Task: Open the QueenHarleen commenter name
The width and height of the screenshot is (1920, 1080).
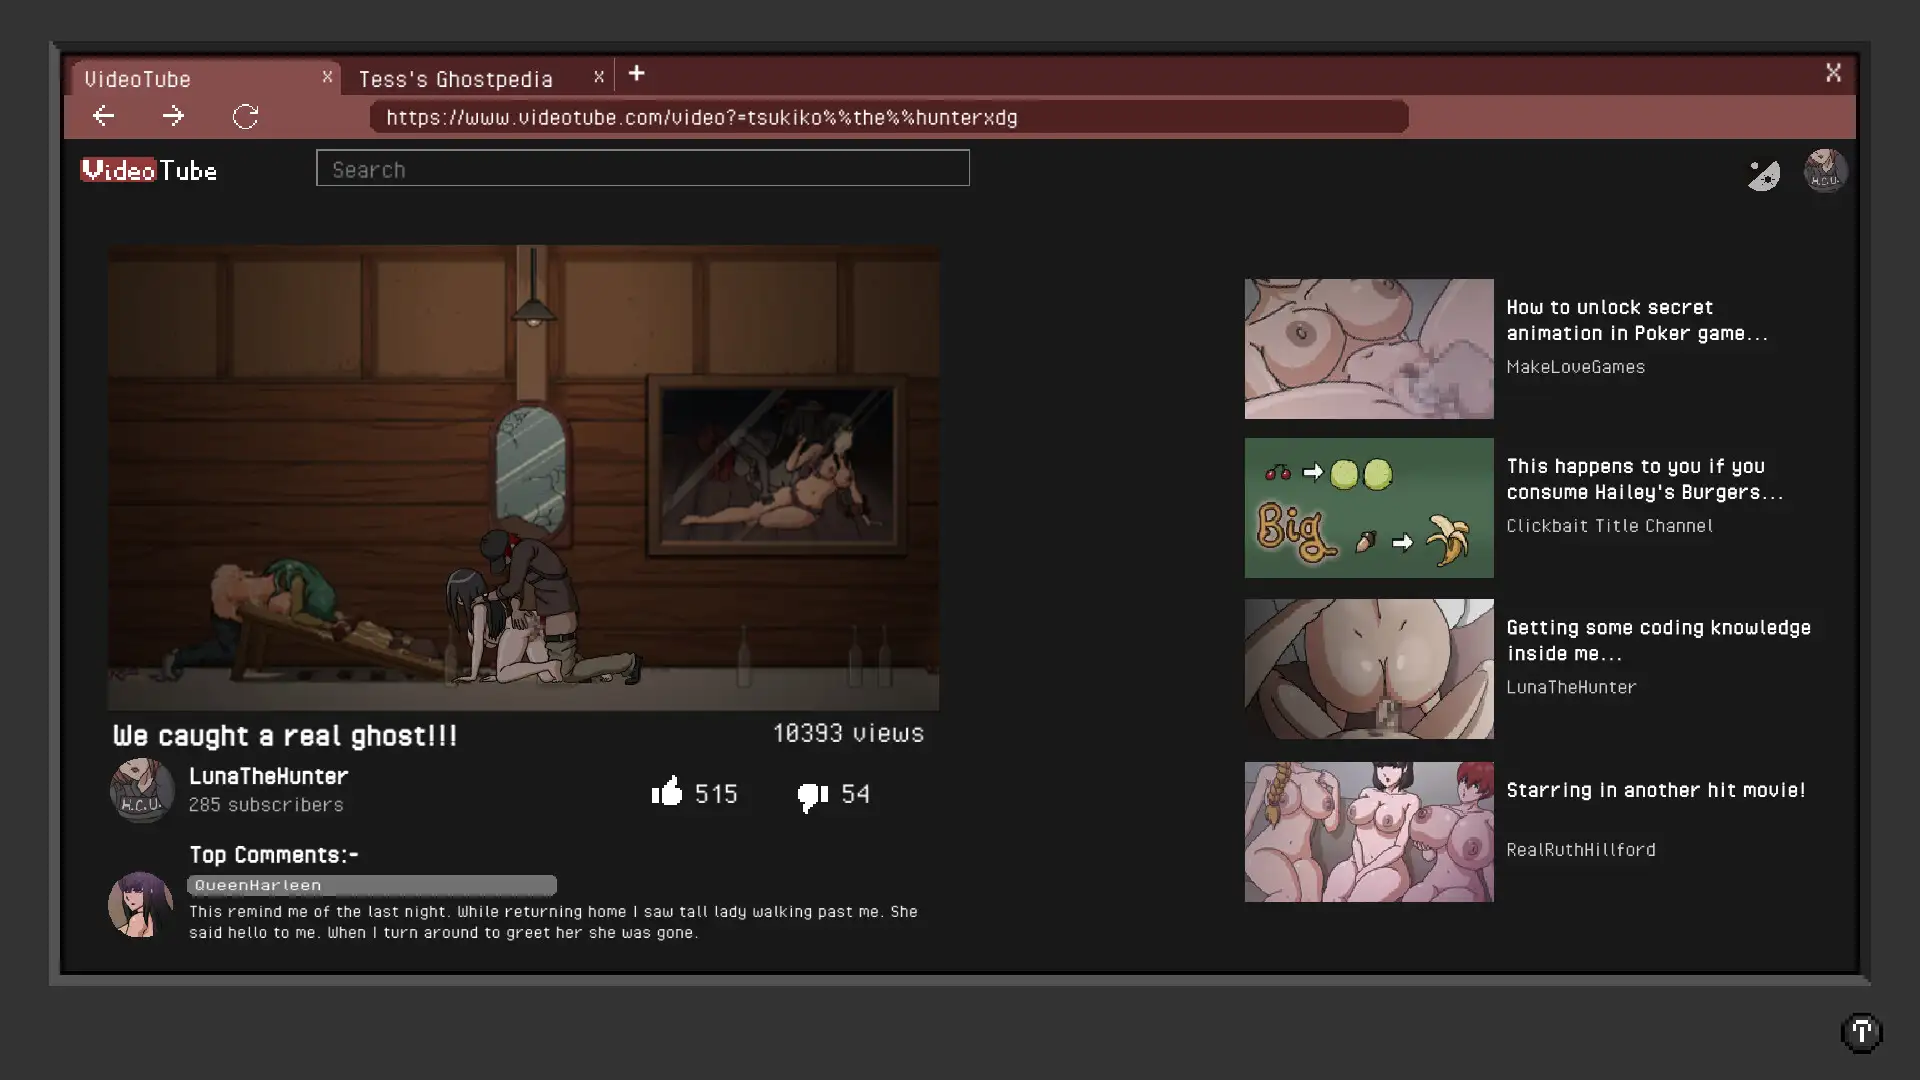Action: click(x=258, y=885)
